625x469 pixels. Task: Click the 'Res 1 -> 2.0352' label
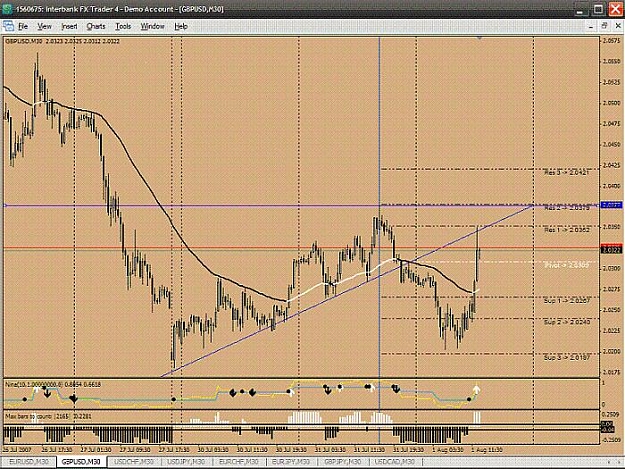567,230
